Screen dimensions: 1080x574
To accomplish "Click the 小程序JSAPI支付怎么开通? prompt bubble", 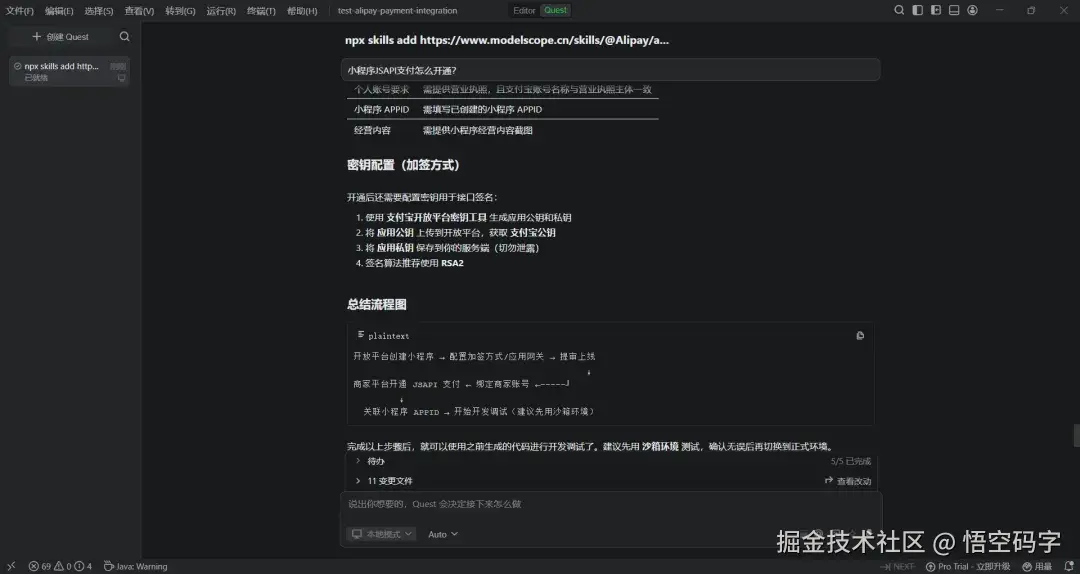I will (x=610, y=70).
